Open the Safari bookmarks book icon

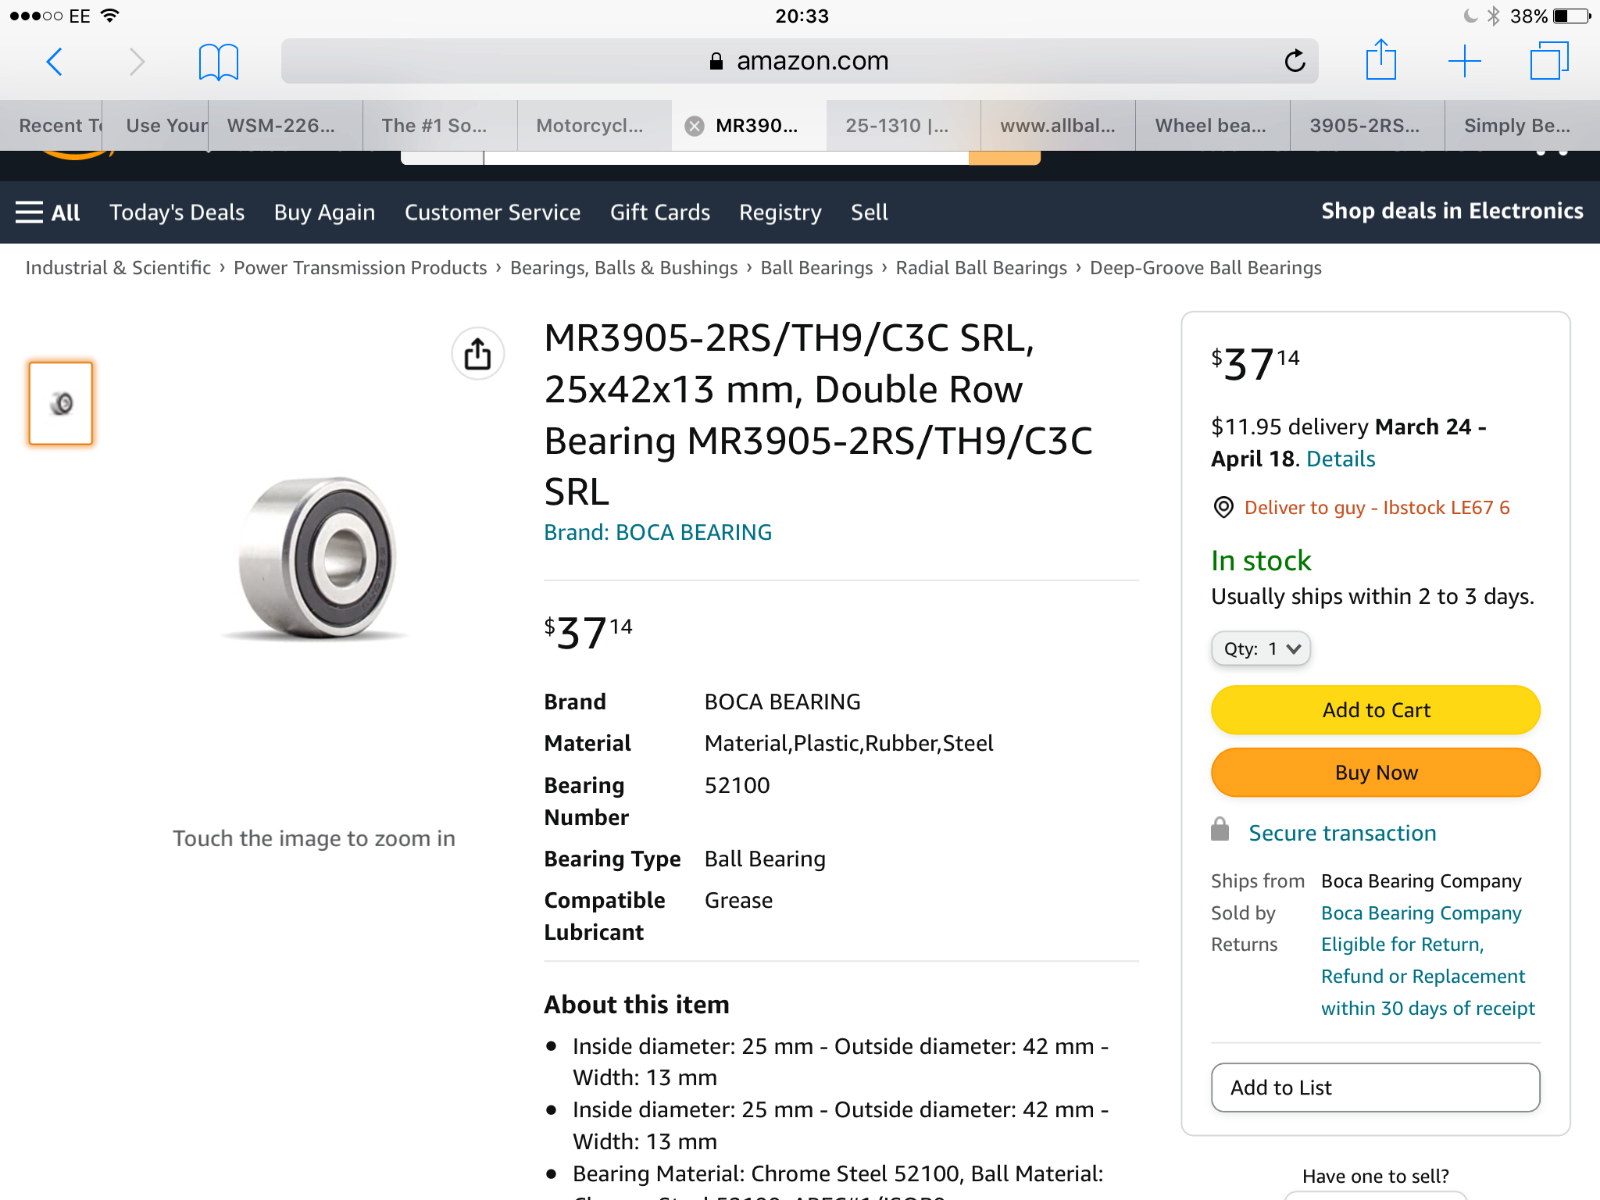pyautogui.click(x=218, y=62)
